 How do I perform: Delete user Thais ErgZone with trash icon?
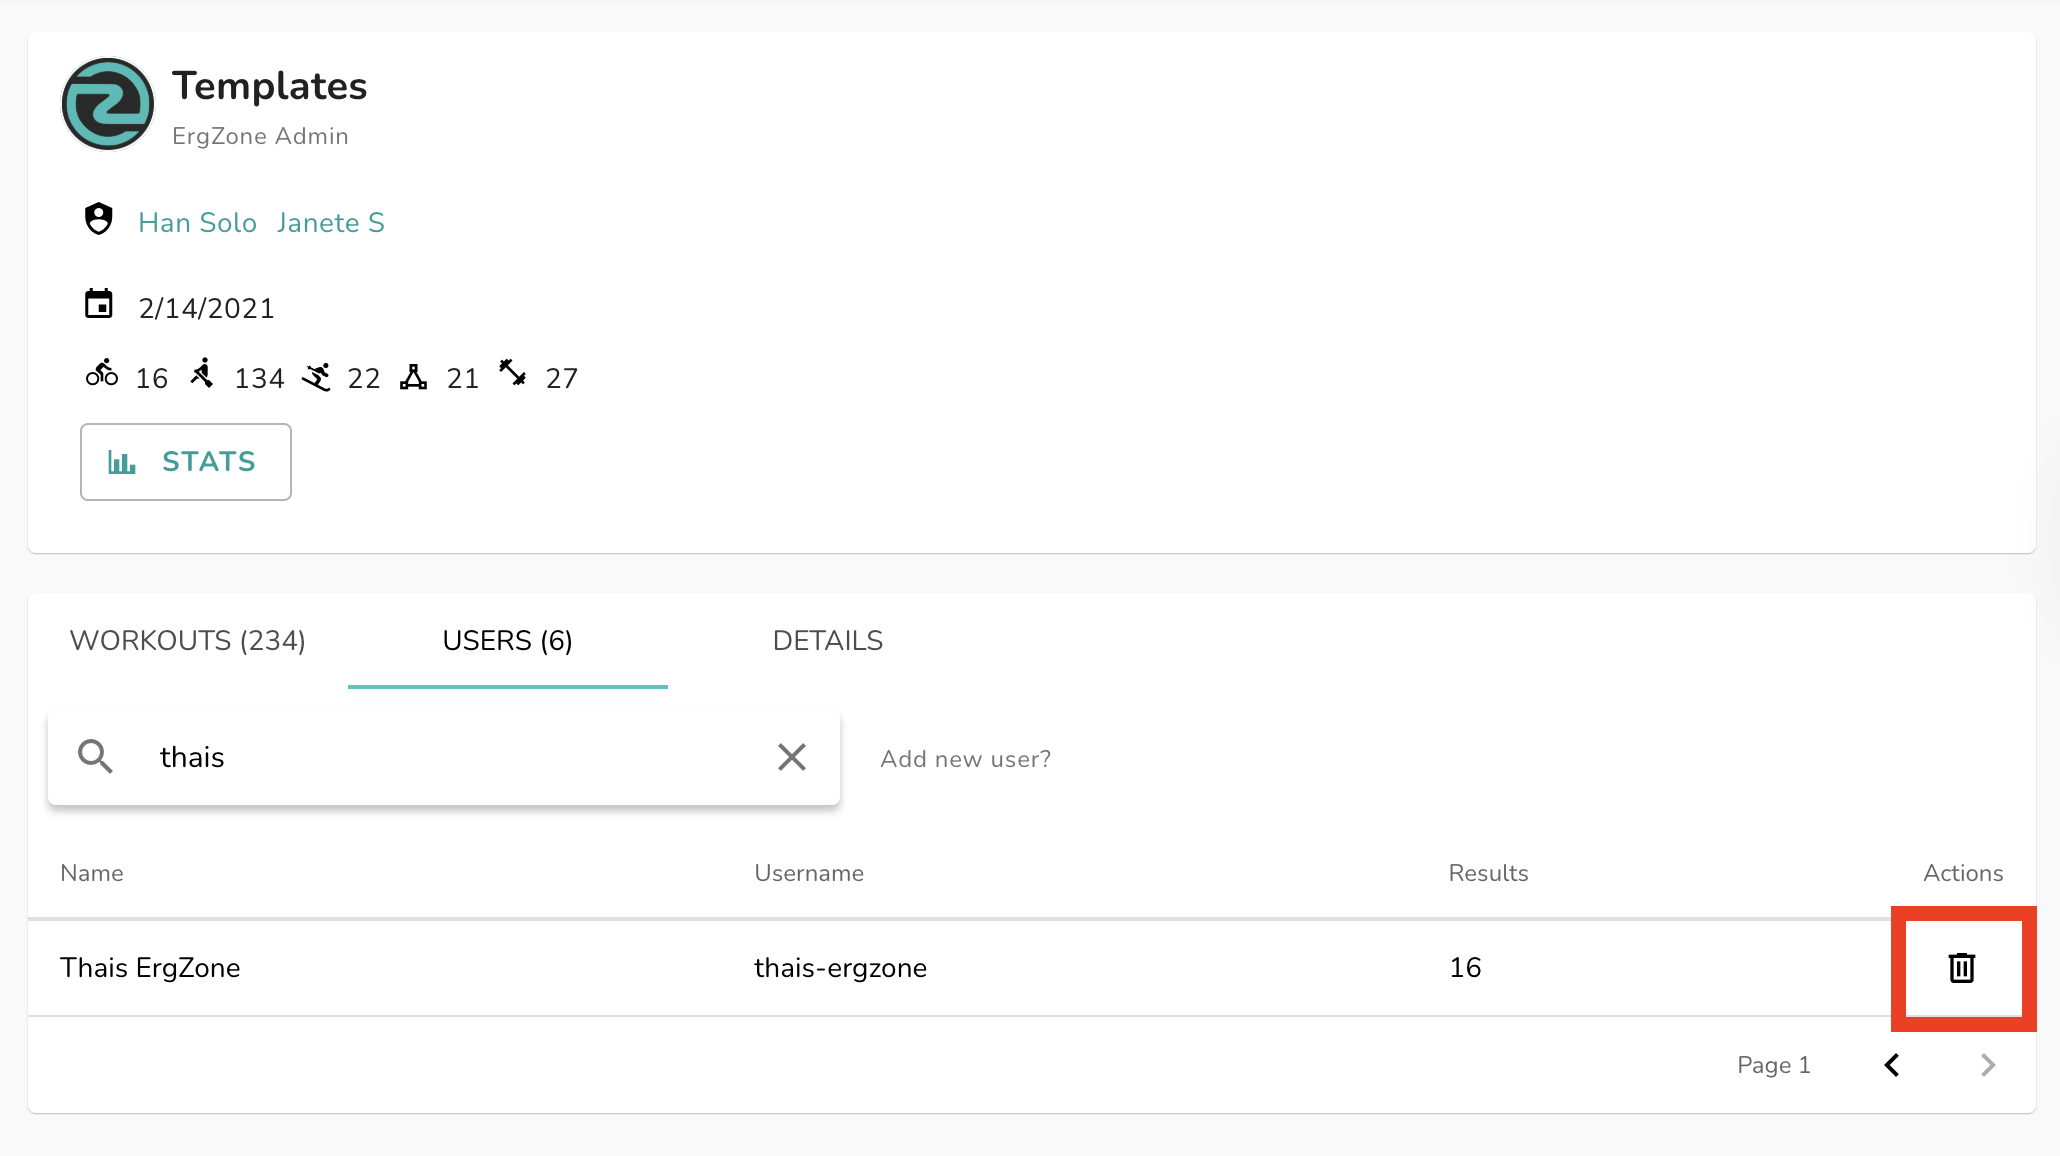(1961, 967)
